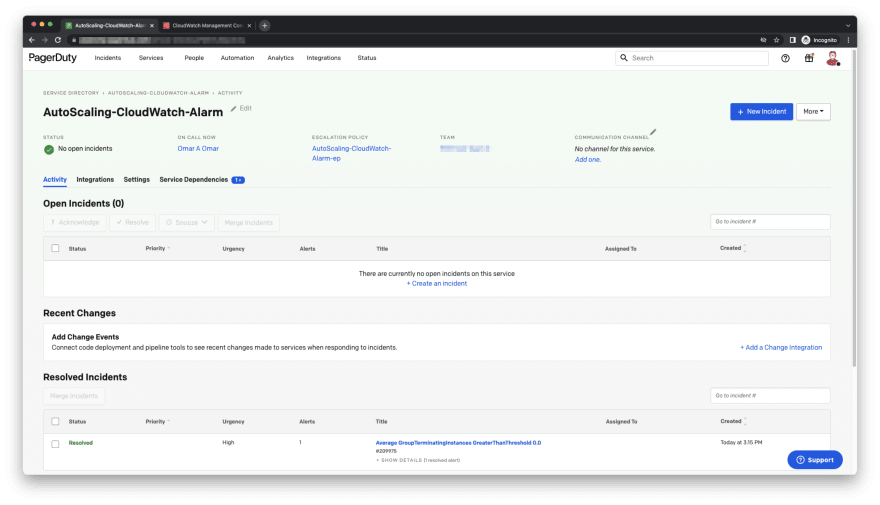Click the Acknowledge button
The width and height of the screenshot is (880, 505).
tap(75, 223)
